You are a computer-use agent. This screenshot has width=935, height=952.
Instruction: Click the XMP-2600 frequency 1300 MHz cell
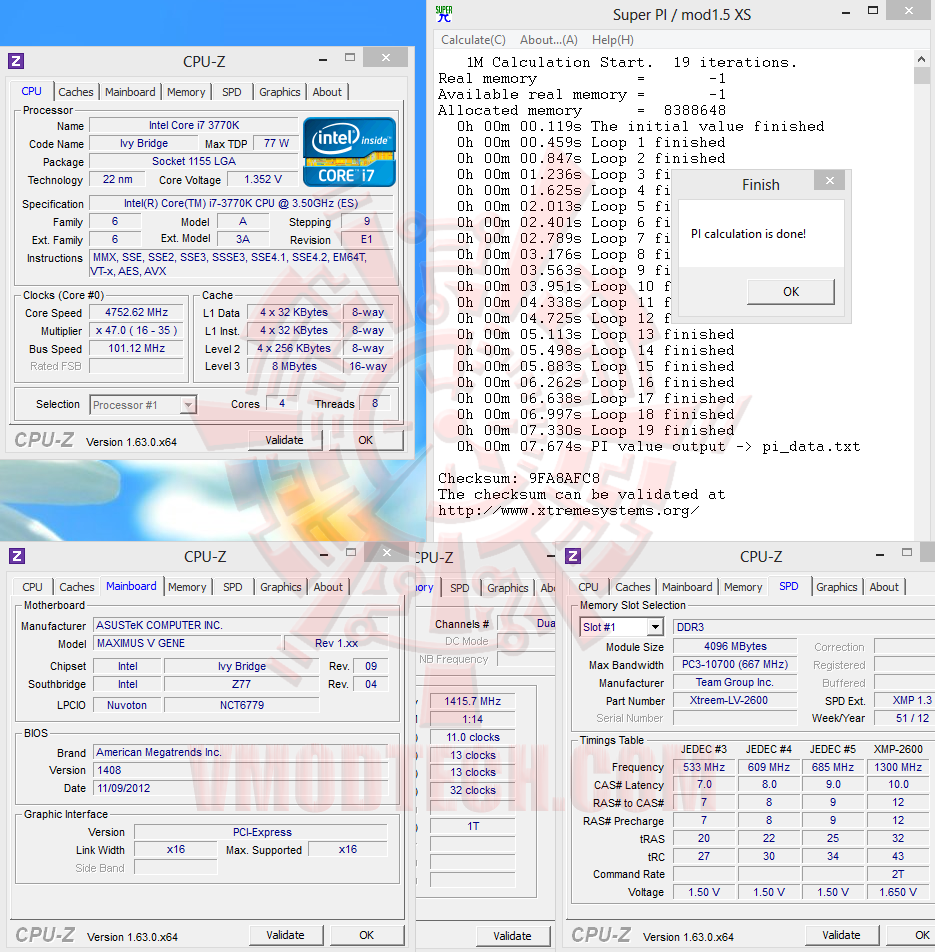tap(898, 767)
